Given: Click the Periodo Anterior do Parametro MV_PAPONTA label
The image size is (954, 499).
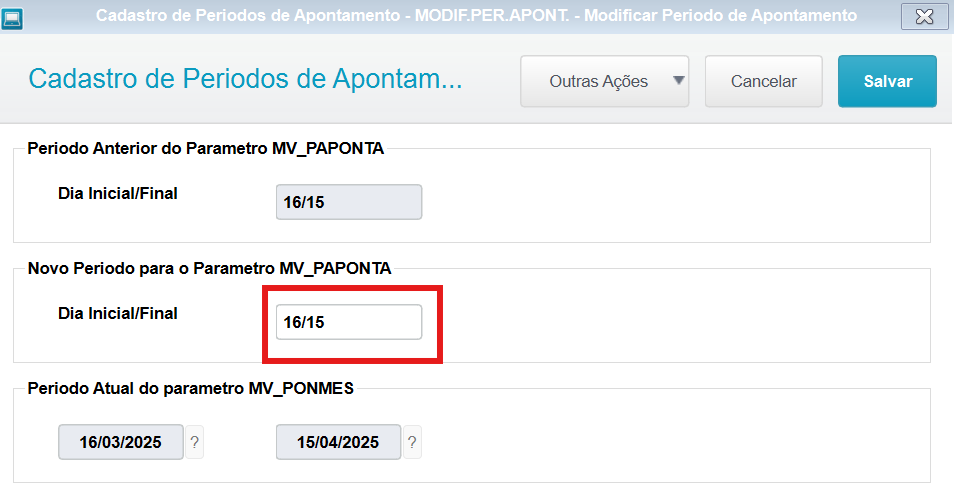Looking at the screenshot, I should pos(206,148).
